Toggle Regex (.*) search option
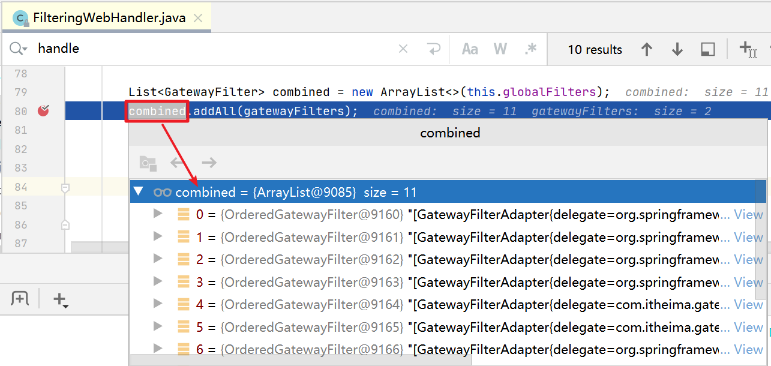 [x=531, y=49]
